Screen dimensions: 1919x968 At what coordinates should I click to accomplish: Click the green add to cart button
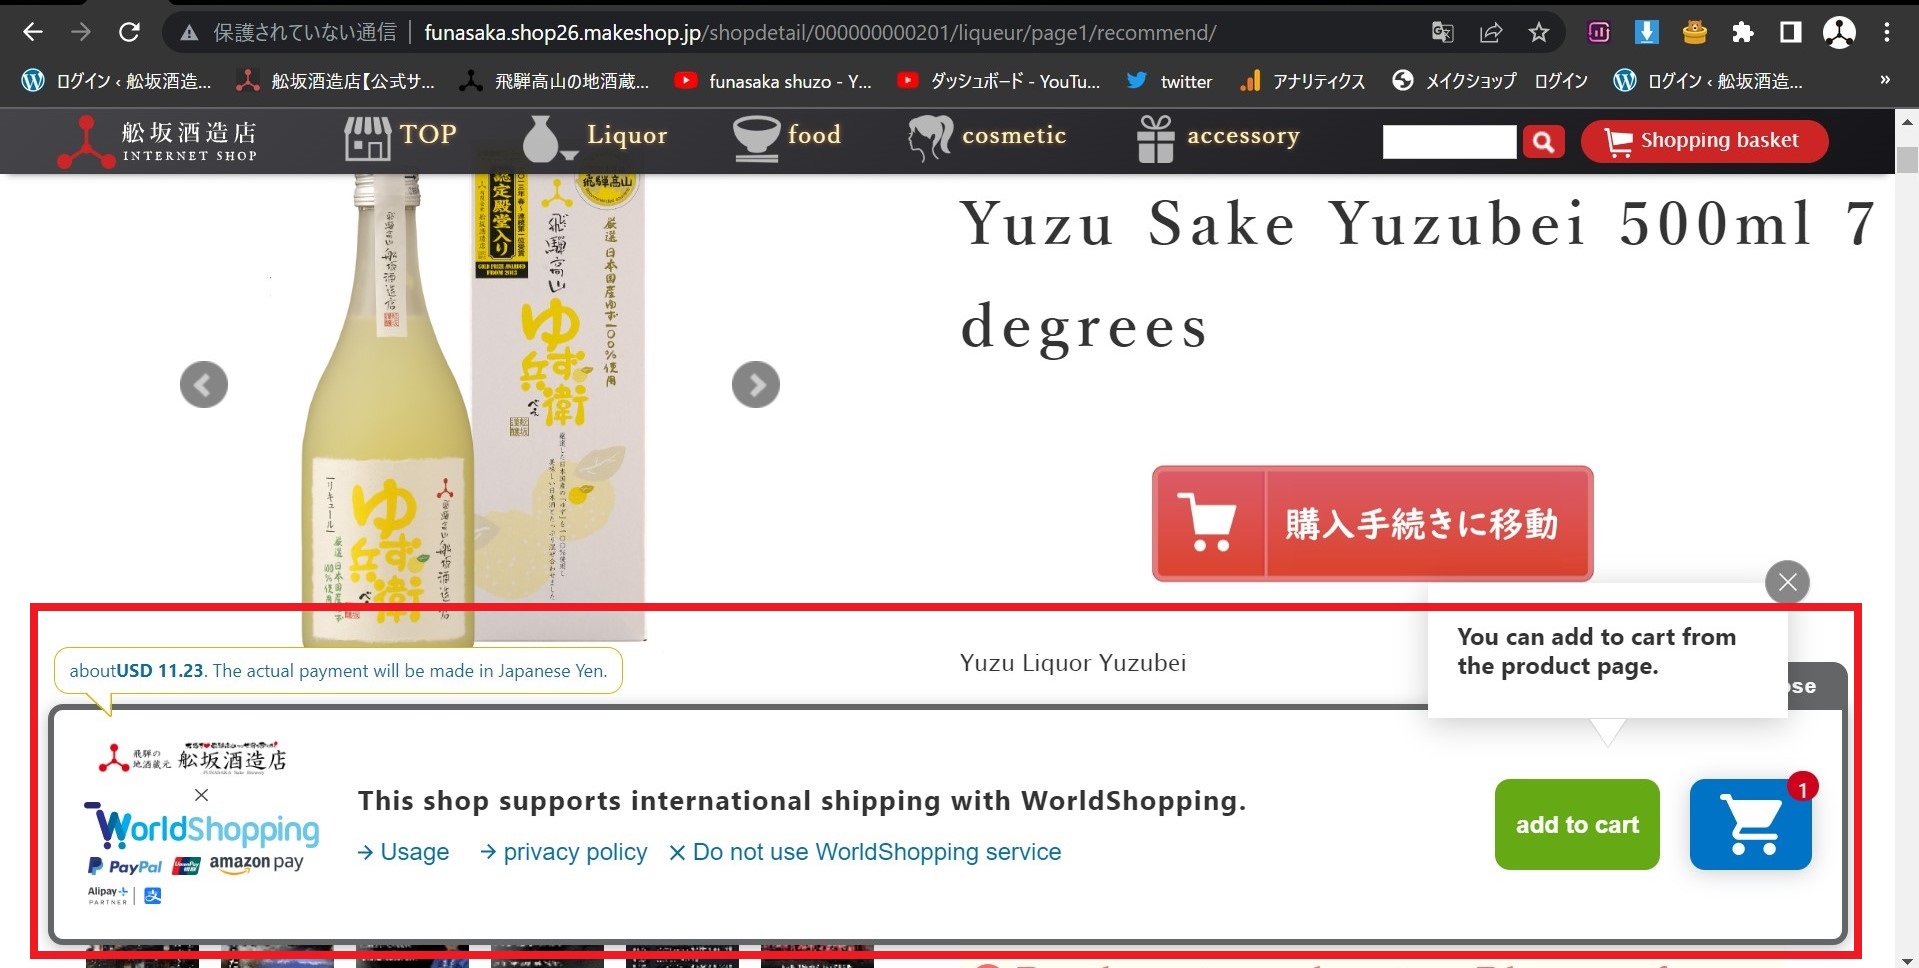1577,824
